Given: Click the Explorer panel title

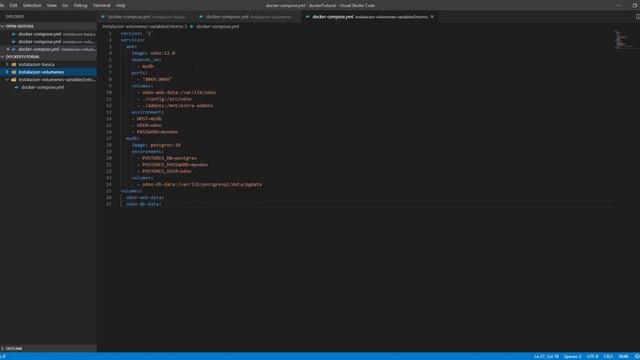Looking at the screenshot, I should point(15,17).
